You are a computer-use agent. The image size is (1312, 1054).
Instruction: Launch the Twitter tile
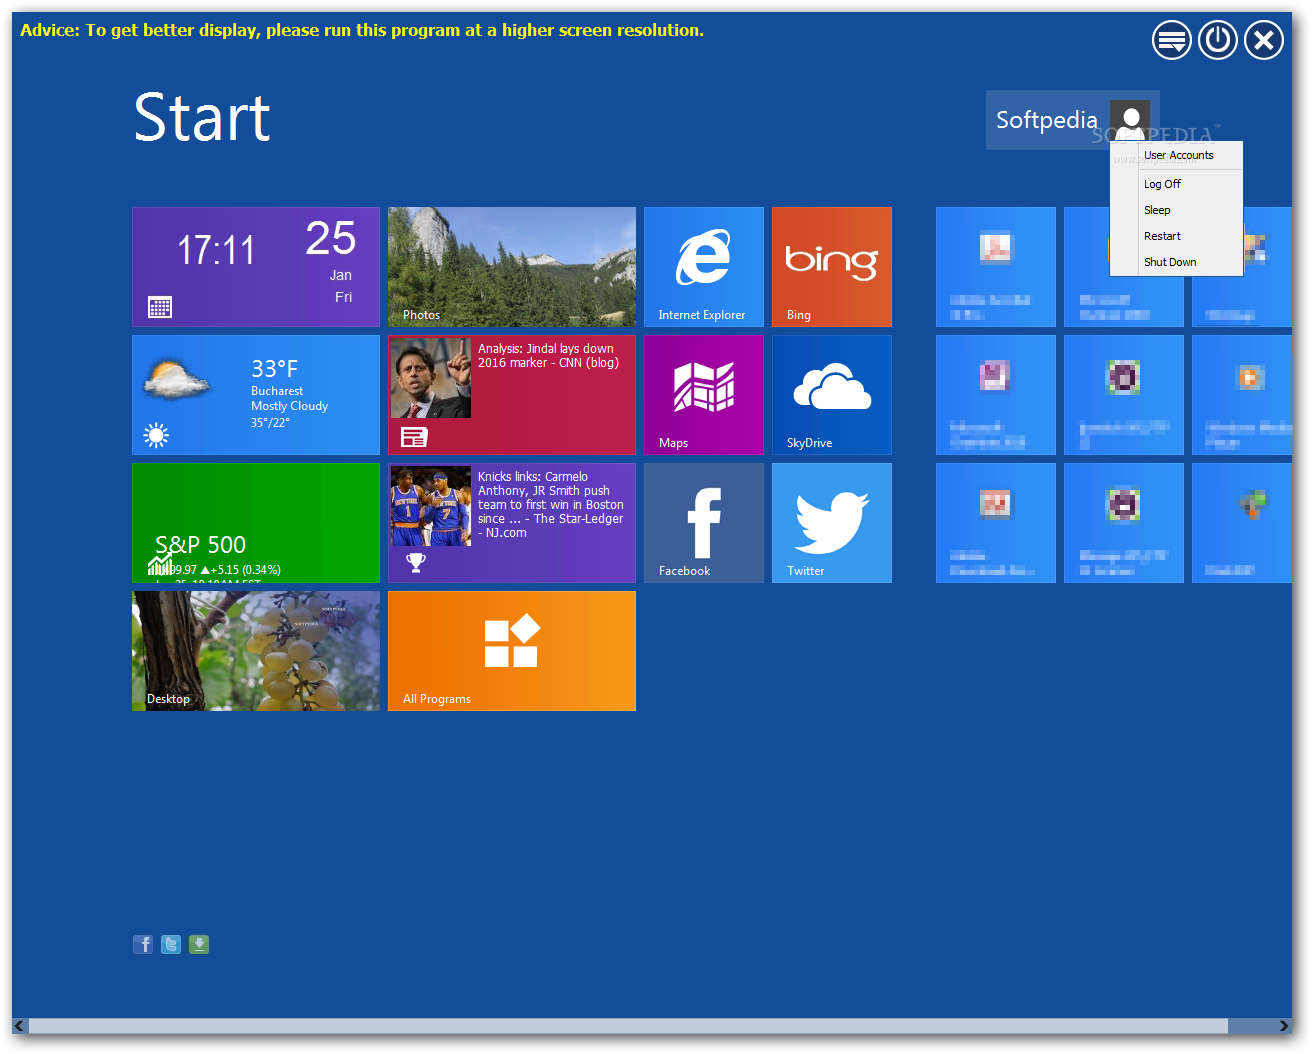[832, 523]
